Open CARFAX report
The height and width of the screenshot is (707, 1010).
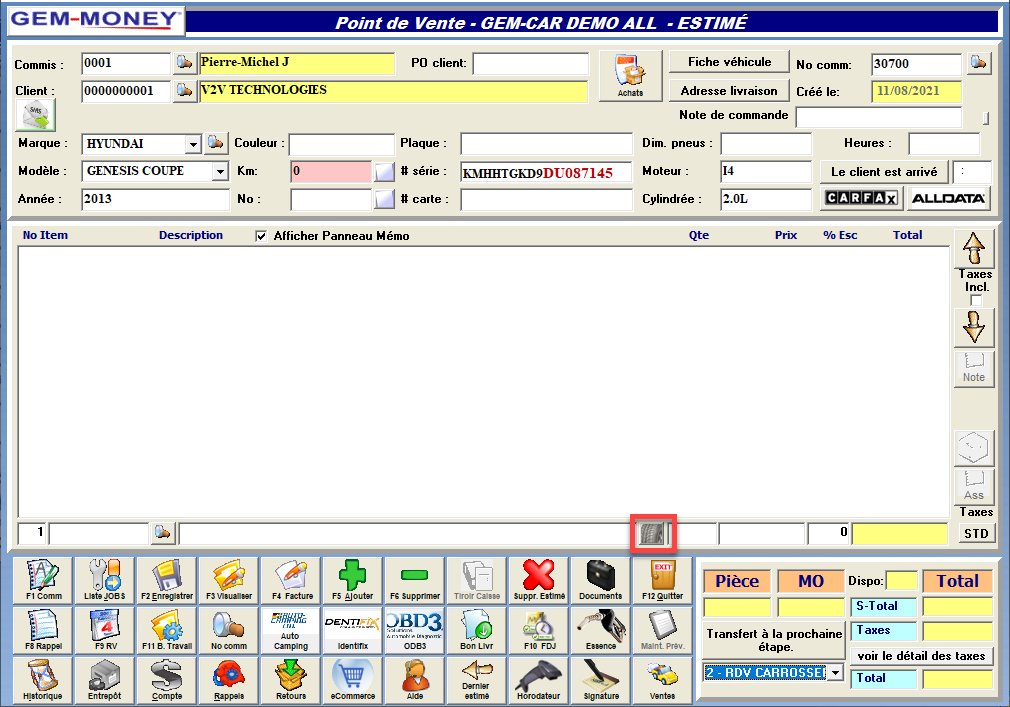coord(862,198)
